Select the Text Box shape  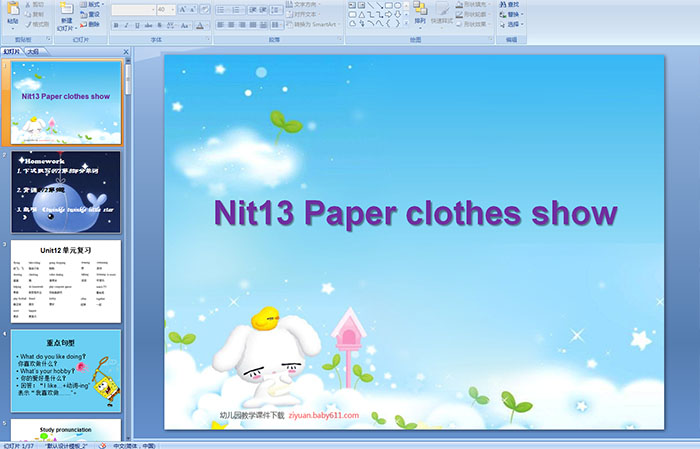352,5
